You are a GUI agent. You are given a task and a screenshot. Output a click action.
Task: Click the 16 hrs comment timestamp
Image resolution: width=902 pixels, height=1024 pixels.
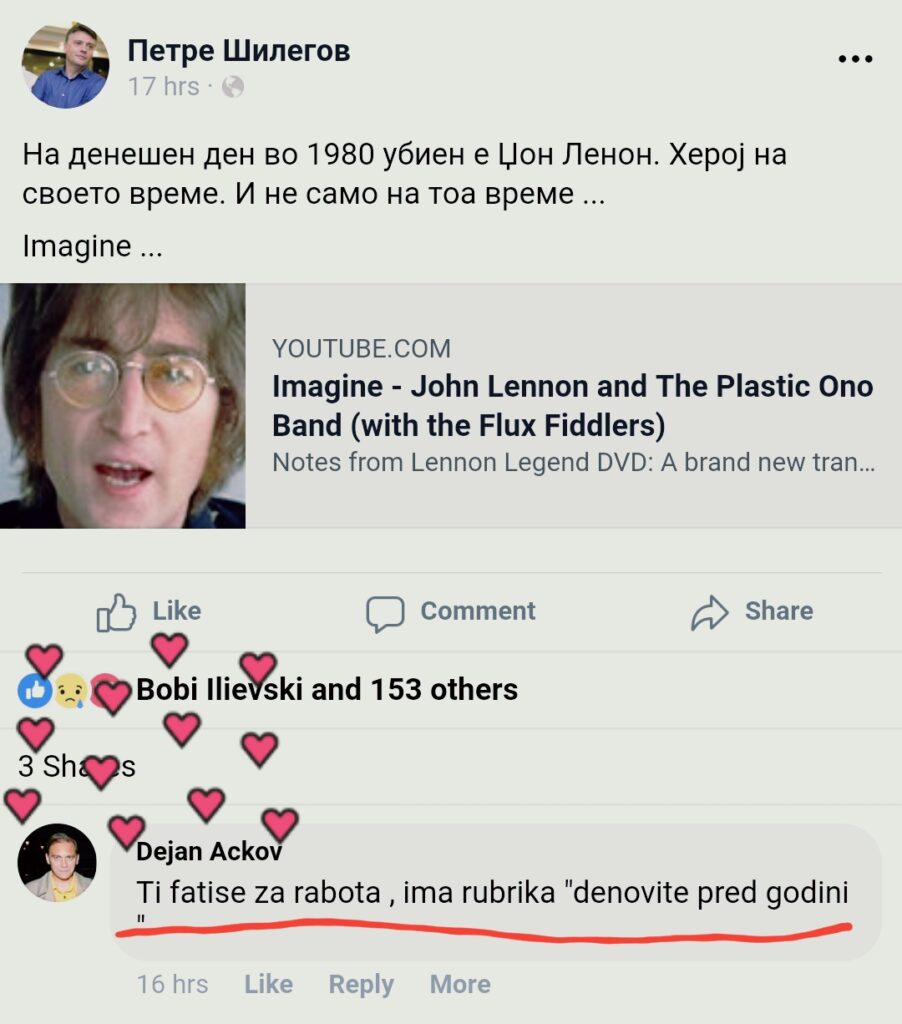(x=172, y=984)
